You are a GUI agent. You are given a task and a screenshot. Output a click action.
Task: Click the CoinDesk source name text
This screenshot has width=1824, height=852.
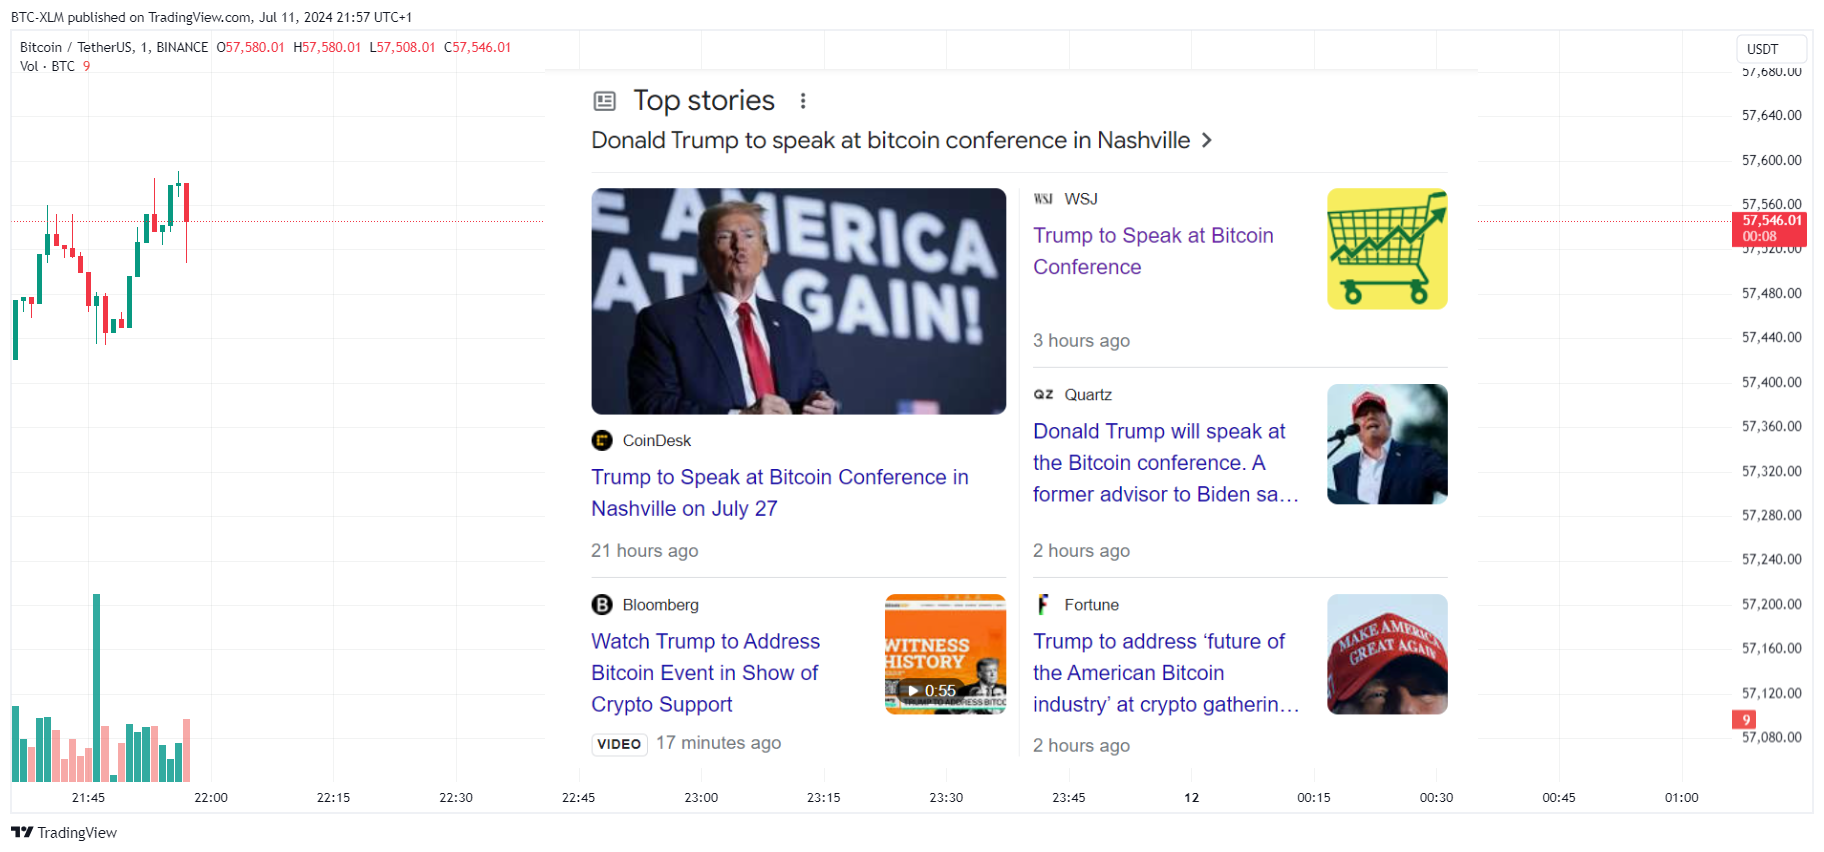657,441
